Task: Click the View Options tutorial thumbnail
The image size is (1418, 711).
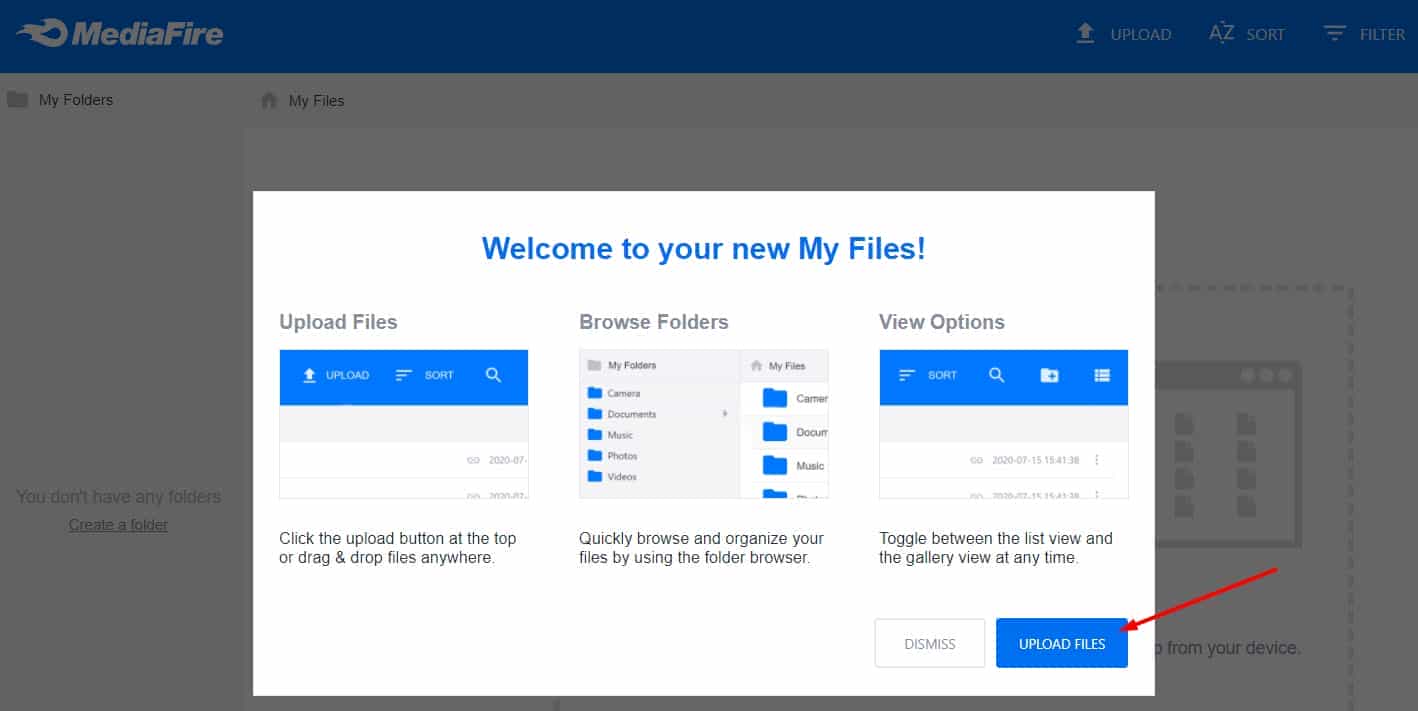Action: point(1004,424)
